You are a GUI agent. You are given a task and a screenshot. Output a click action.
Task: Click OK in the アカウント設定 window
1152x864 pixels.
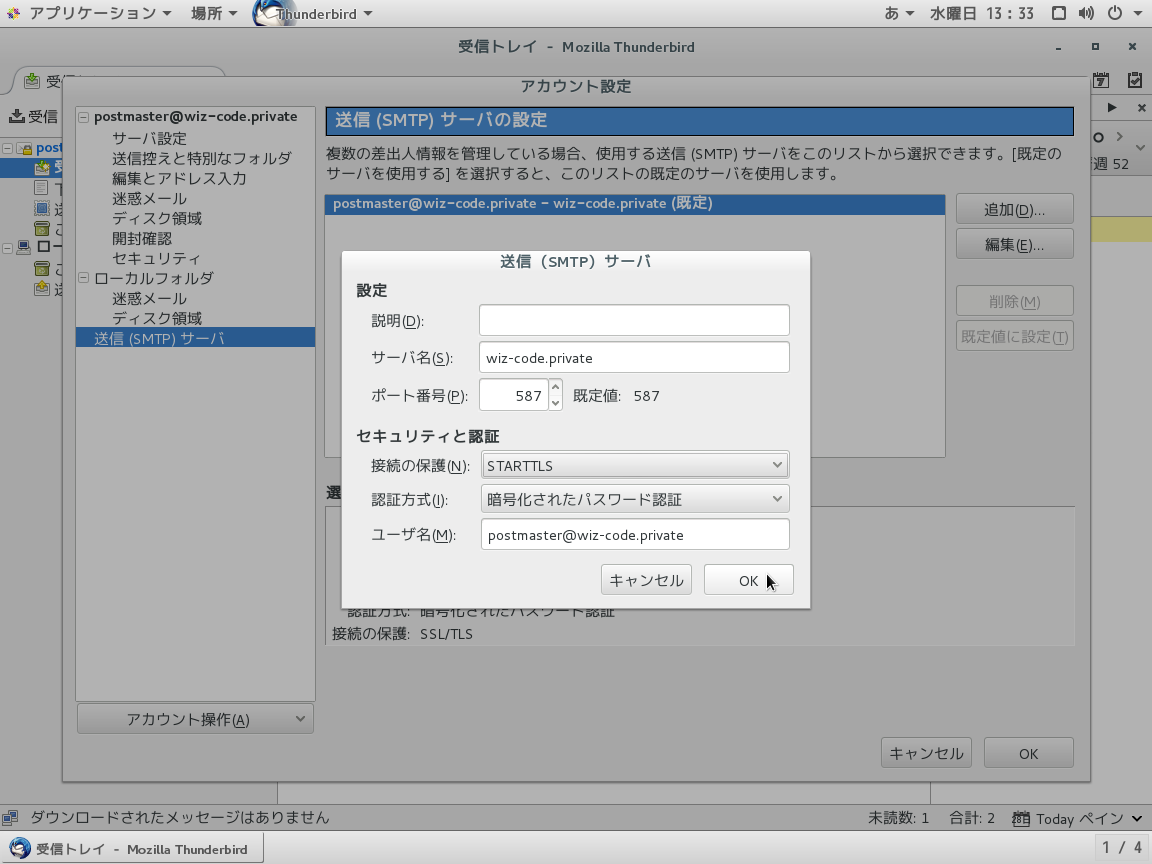[x=1029, y=753]
